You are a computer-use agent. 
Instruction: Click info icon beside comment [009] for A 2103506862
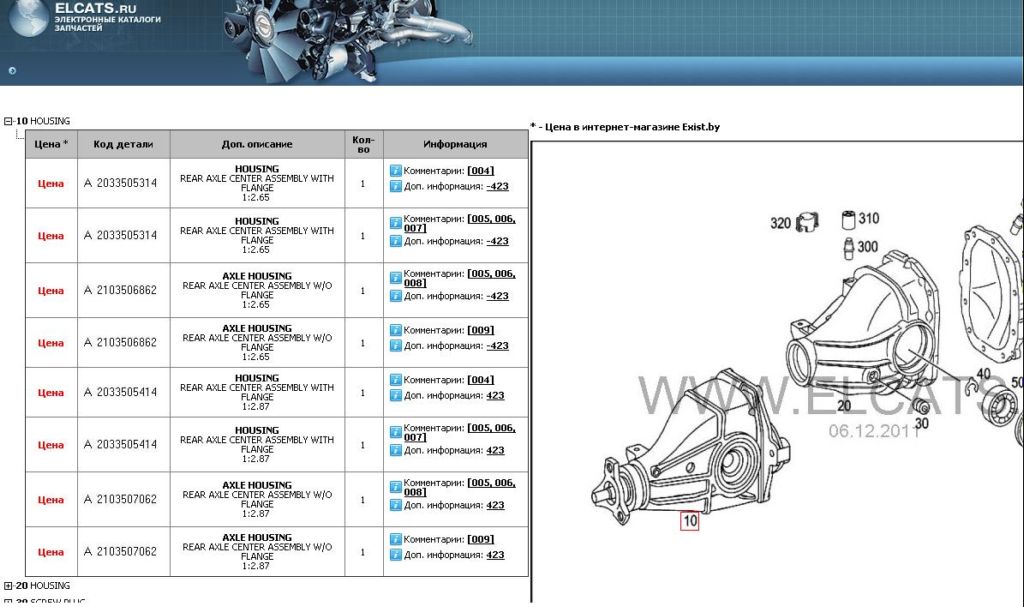(395, 330)
